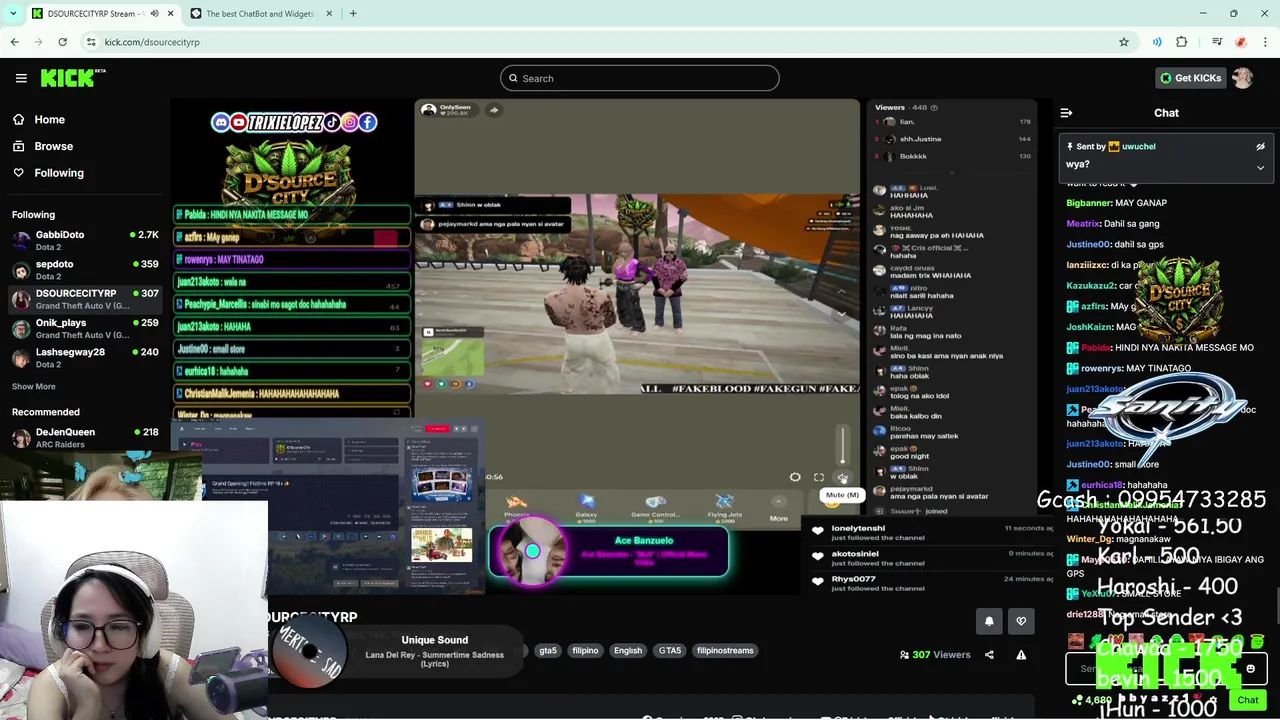Adjust the player volume slider
This screenshot has height=720, width=1280.
point(842,445)
